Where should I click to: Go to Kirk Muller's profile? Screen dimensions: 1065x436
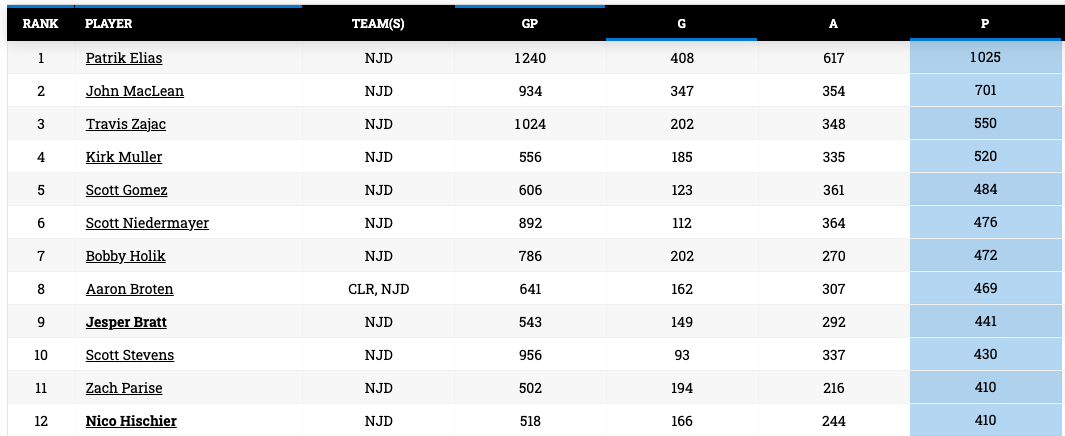click(x=124, y=157)
